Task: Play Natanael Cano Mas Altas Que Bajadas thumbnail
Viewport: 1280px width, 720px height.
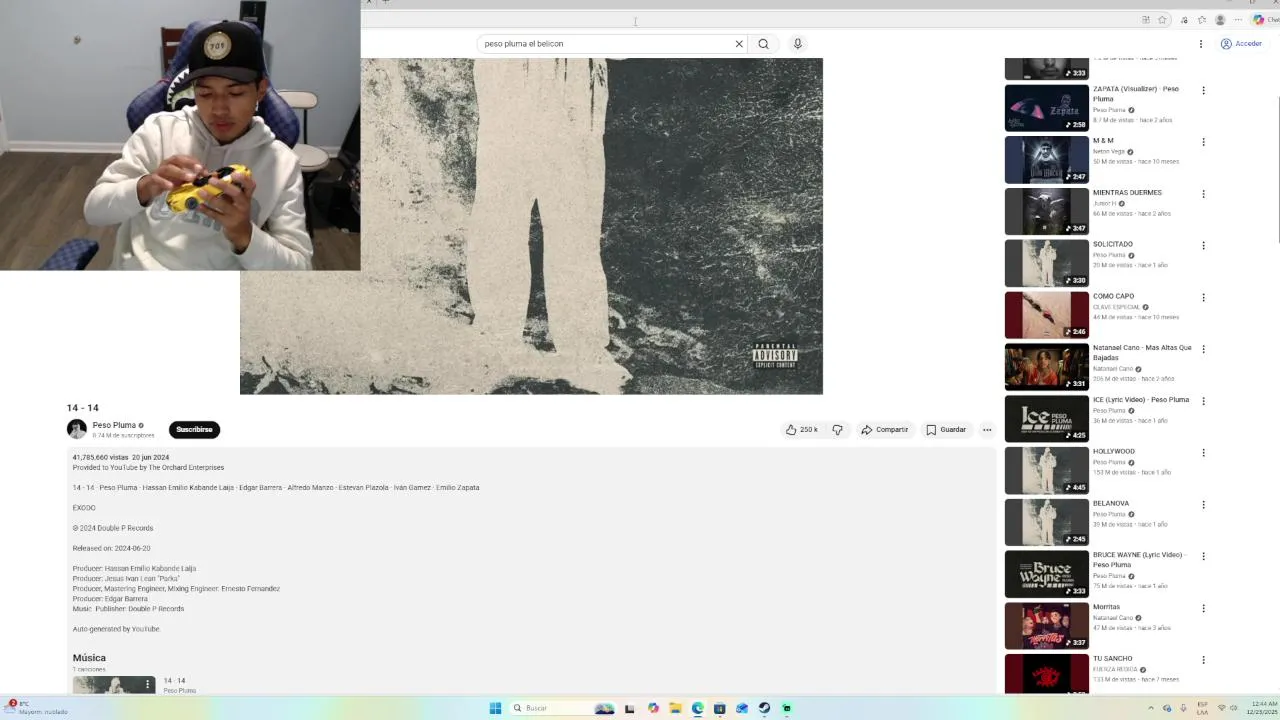Action: click(1046, 367)
